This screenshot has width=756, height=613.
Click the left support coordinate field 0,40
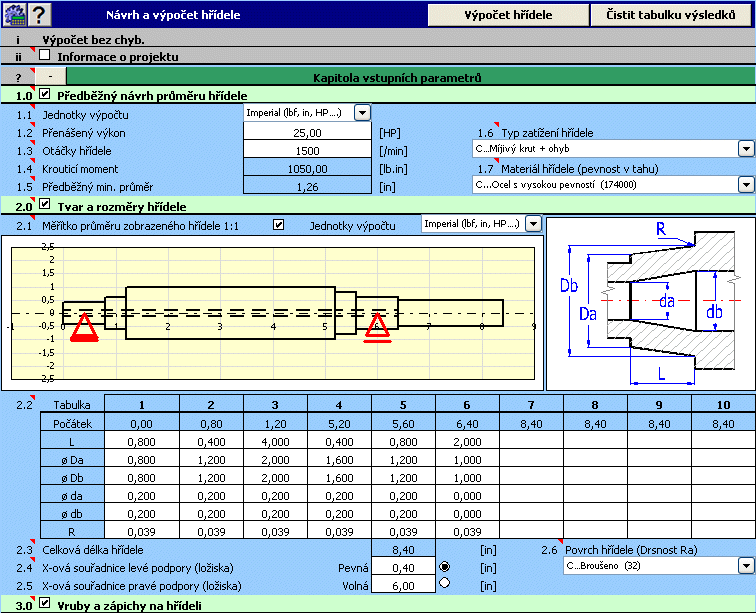coord(404,568)
